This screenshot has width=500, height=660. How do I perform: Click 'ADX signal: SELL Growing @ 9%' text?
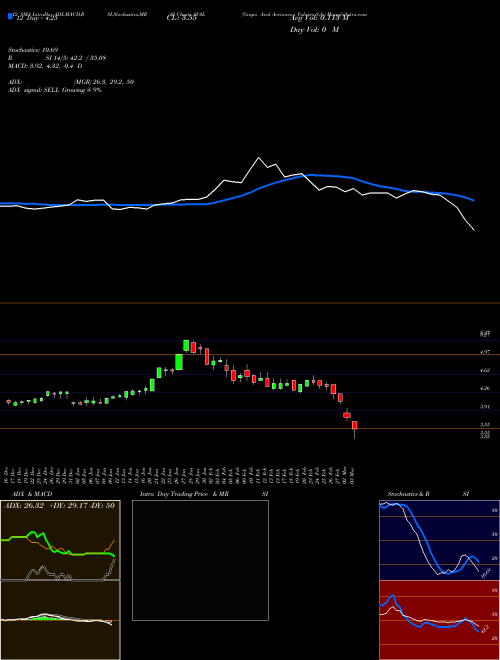[55, 90]
